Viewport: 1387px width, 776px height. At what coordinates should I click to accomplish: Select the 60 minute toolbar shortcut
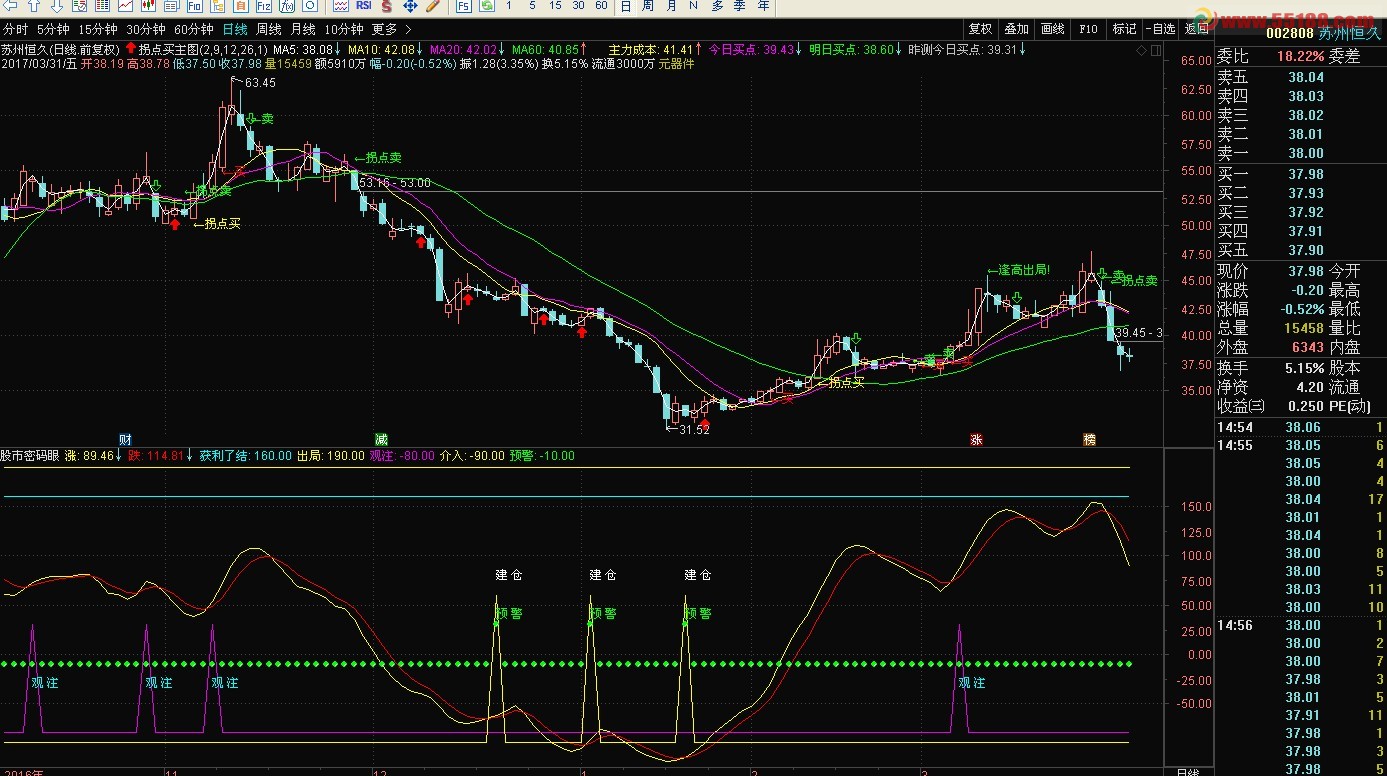click(601, 6)
